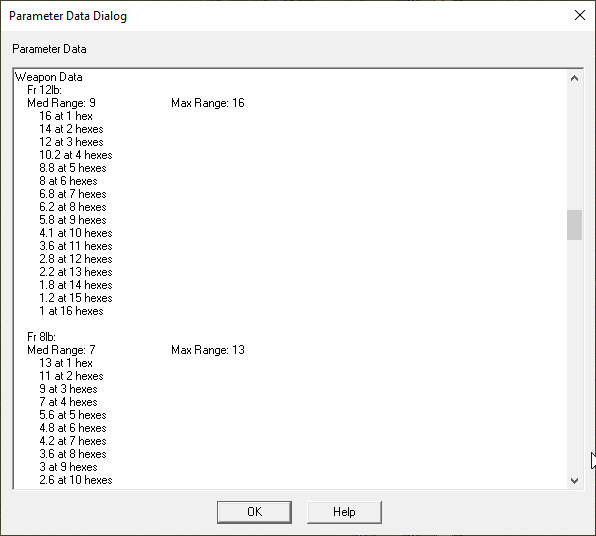Viewport: 596px width, 536px height.
Task: Click the vertical scrollbar thumb
Action: click(574, 225)
